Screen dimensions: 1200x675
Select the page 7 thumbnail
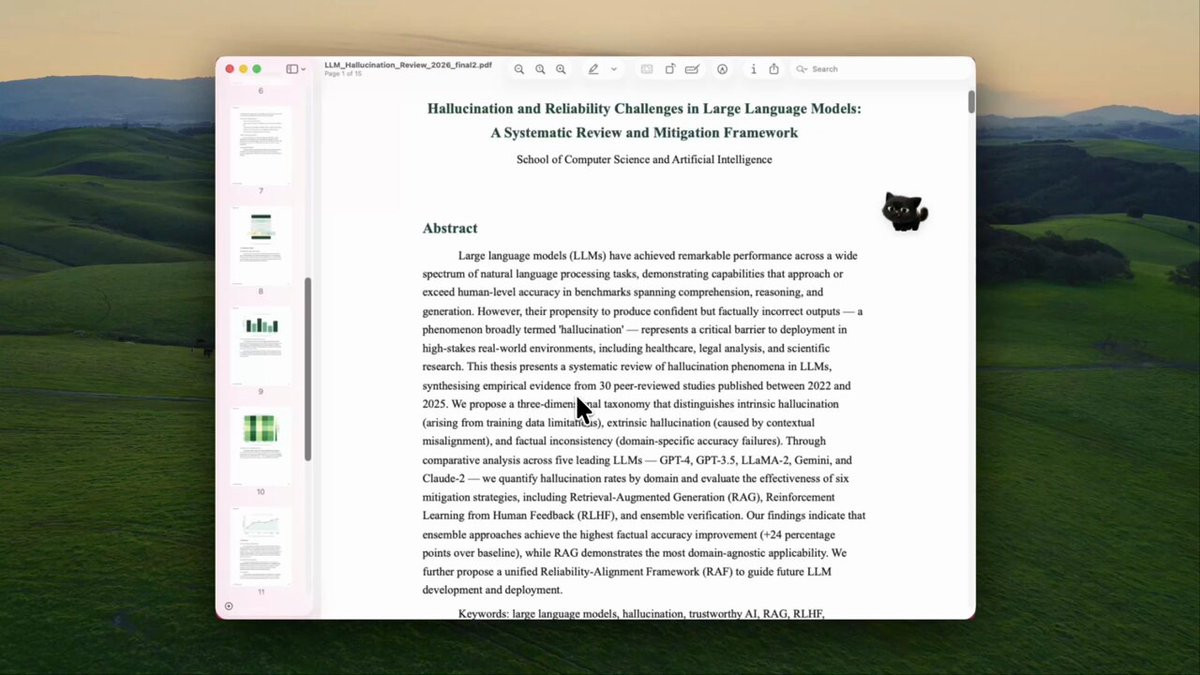click(261, 145)
